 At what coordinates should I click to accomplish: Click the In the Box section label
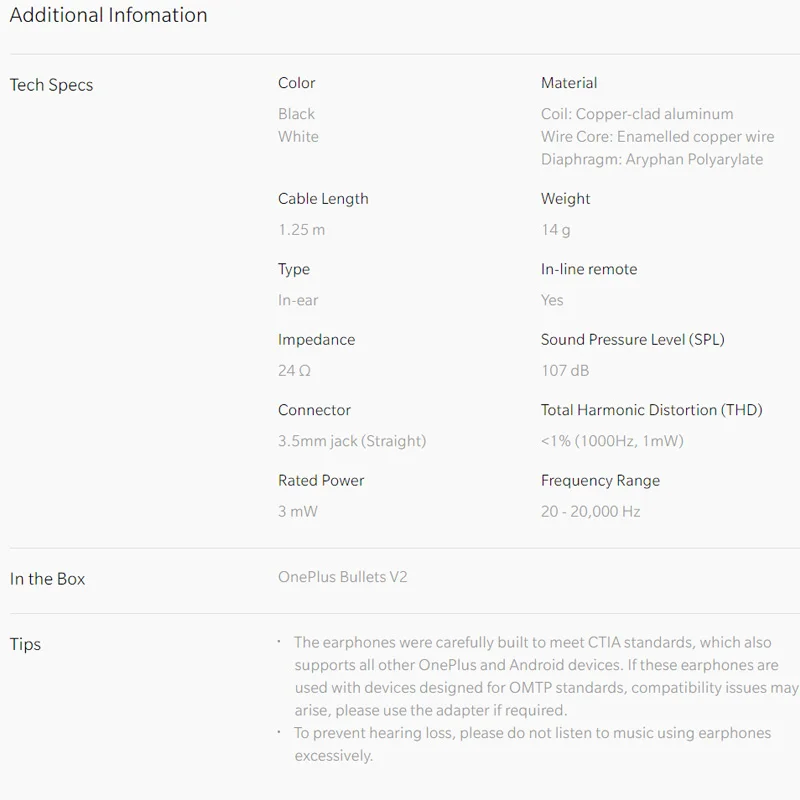coord(47,579)
